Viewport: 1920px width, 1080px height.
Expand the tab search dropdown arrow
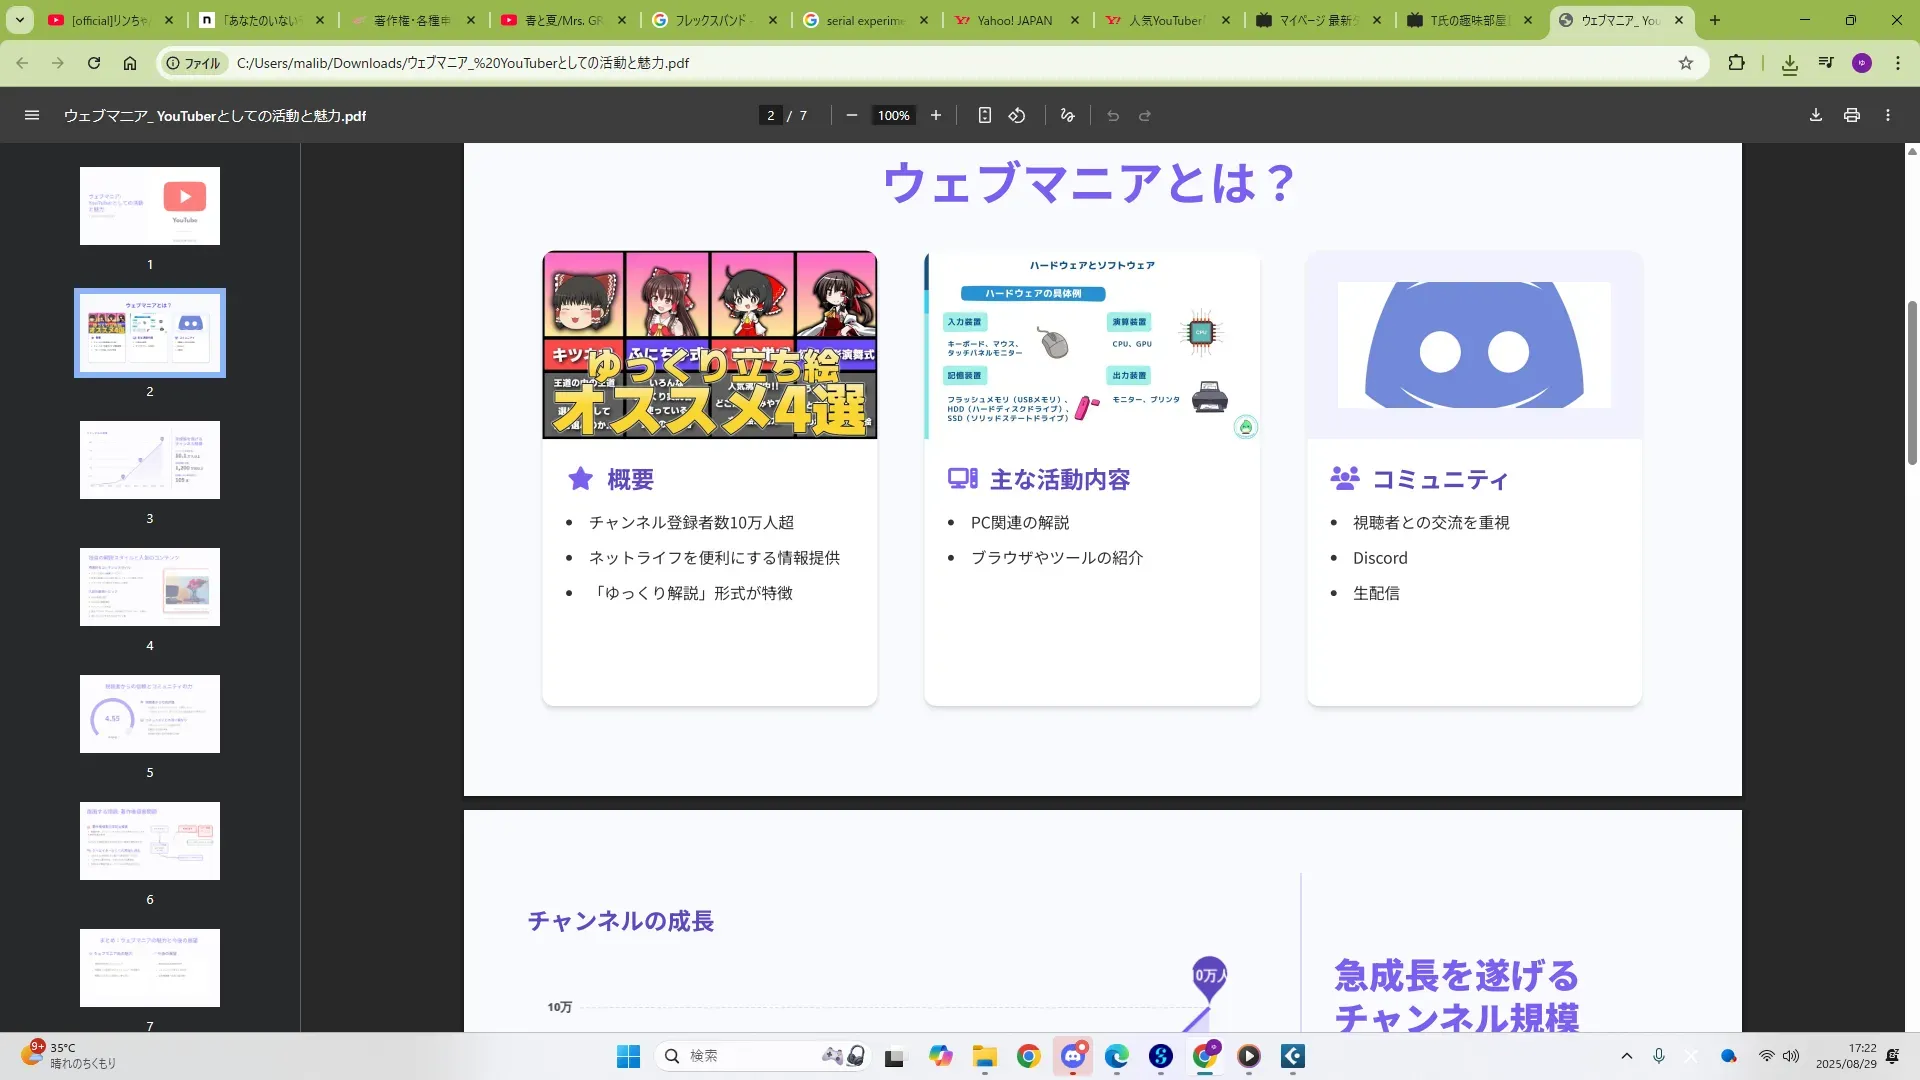tap(20, 20)
